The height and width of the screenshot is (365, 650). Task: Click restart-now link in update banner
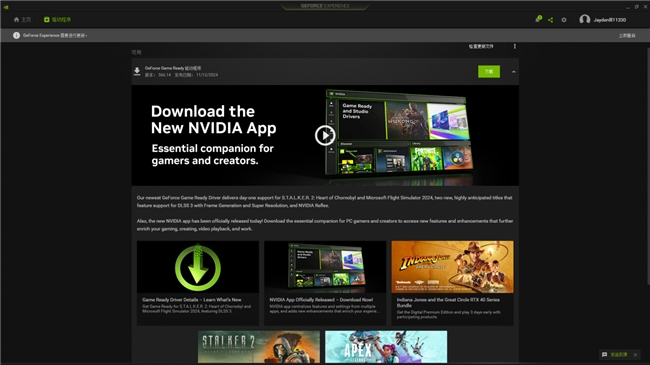(x=627, y=36)
